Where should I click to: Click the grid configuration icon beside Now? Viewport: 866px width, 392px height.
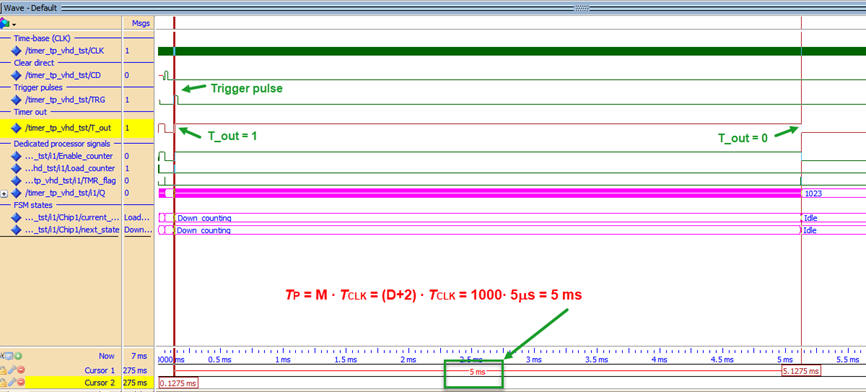tap(9, 357)
